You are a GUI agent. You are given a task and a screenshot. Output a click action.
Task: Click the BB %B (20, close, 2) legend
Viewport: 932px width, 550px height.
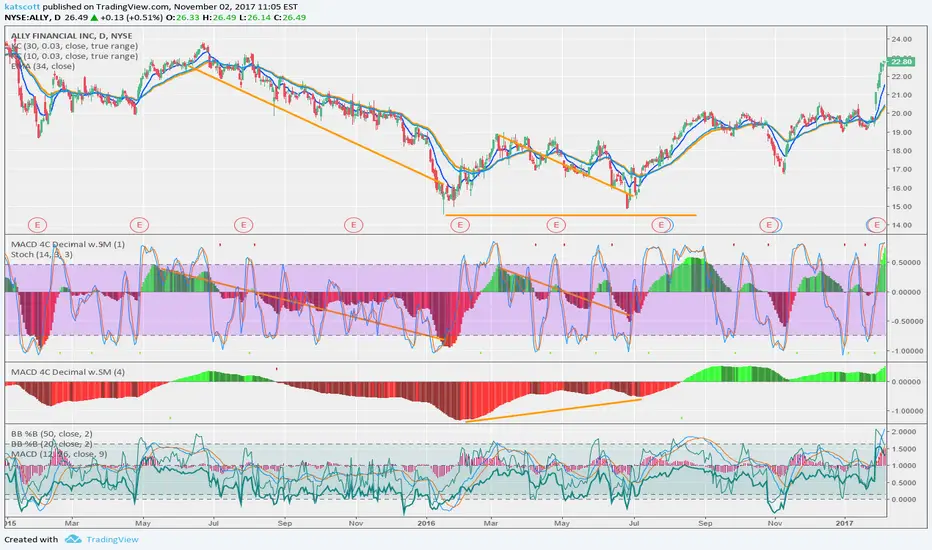52,444
